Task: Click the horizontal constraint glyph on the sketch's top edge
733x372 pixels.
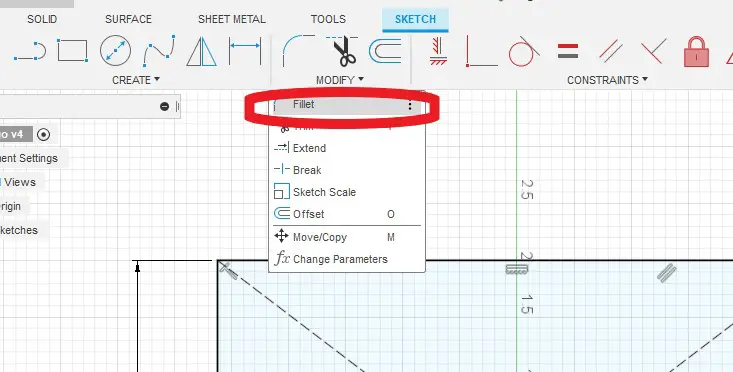Action: coord(517,269)
